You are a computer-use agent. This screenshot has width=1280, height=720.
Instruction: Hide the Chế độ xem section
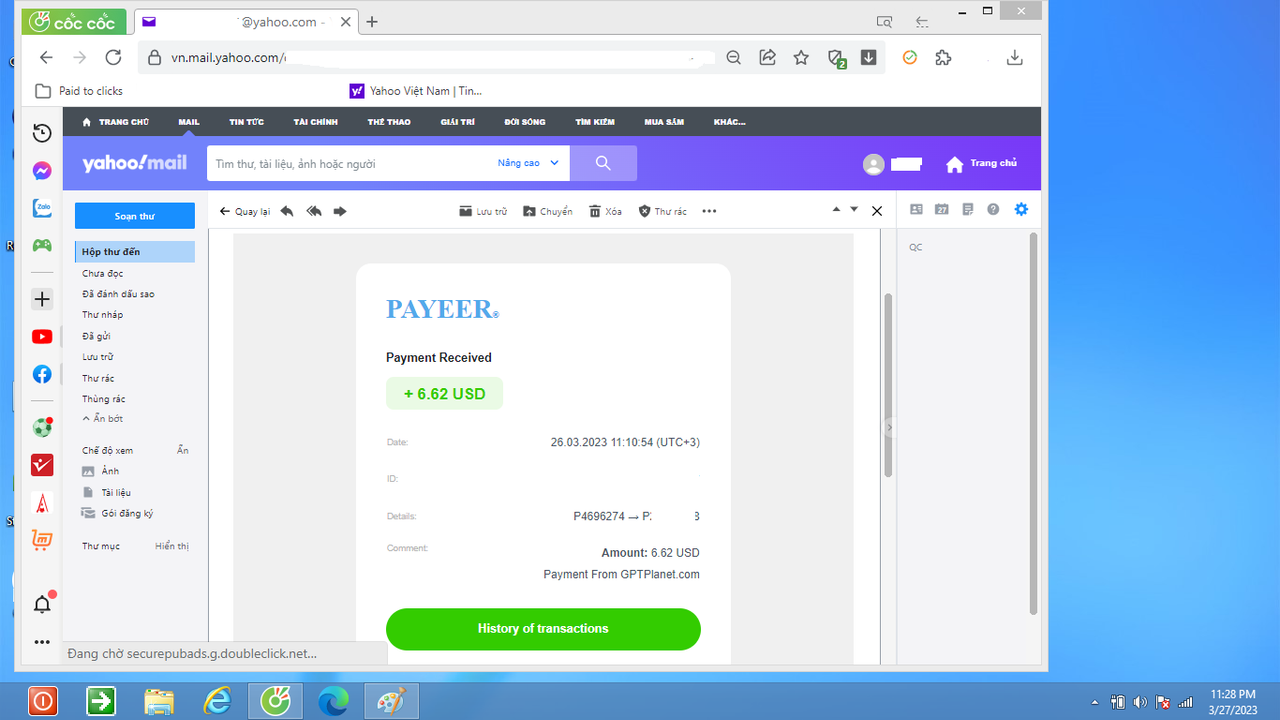(183, 450)
